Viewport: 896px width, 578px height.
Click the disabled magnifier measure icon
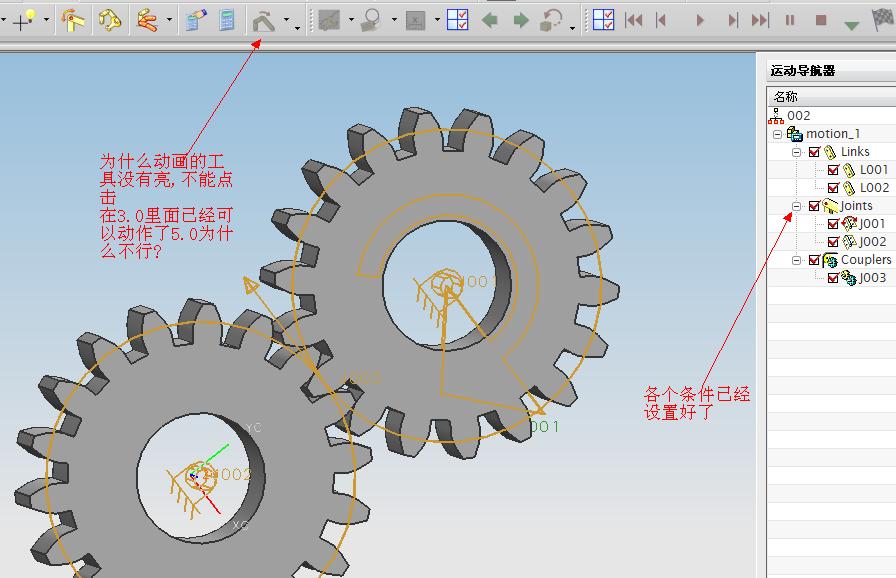point(371,21)
